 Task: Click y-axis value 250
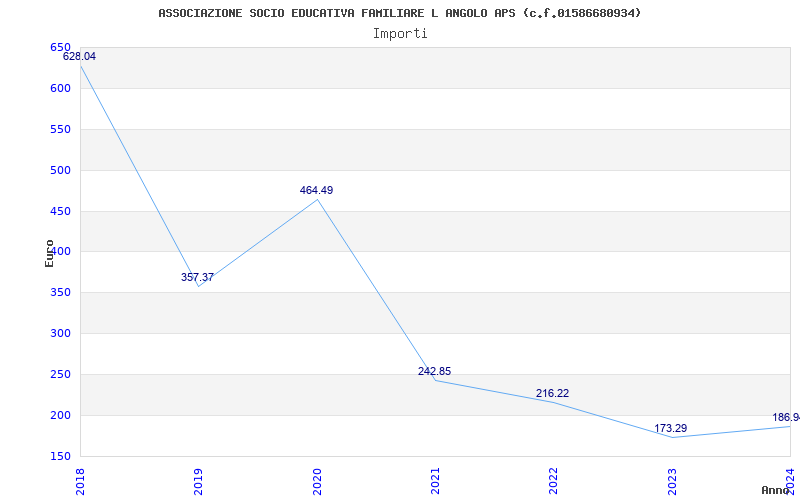tap(60, 374)
